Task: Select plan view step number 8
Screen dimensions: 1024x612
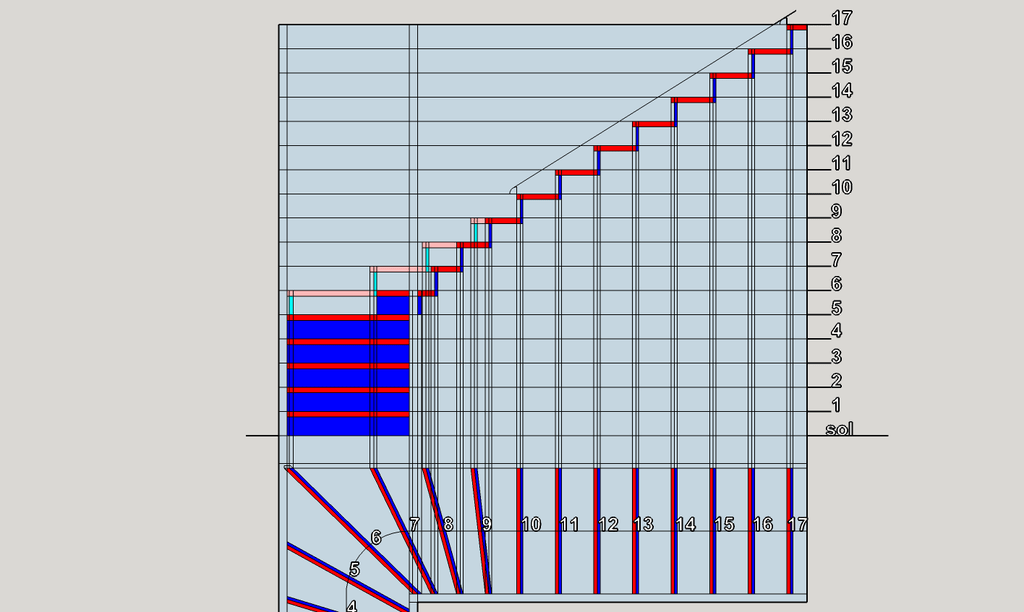Action: coord(448,524)
